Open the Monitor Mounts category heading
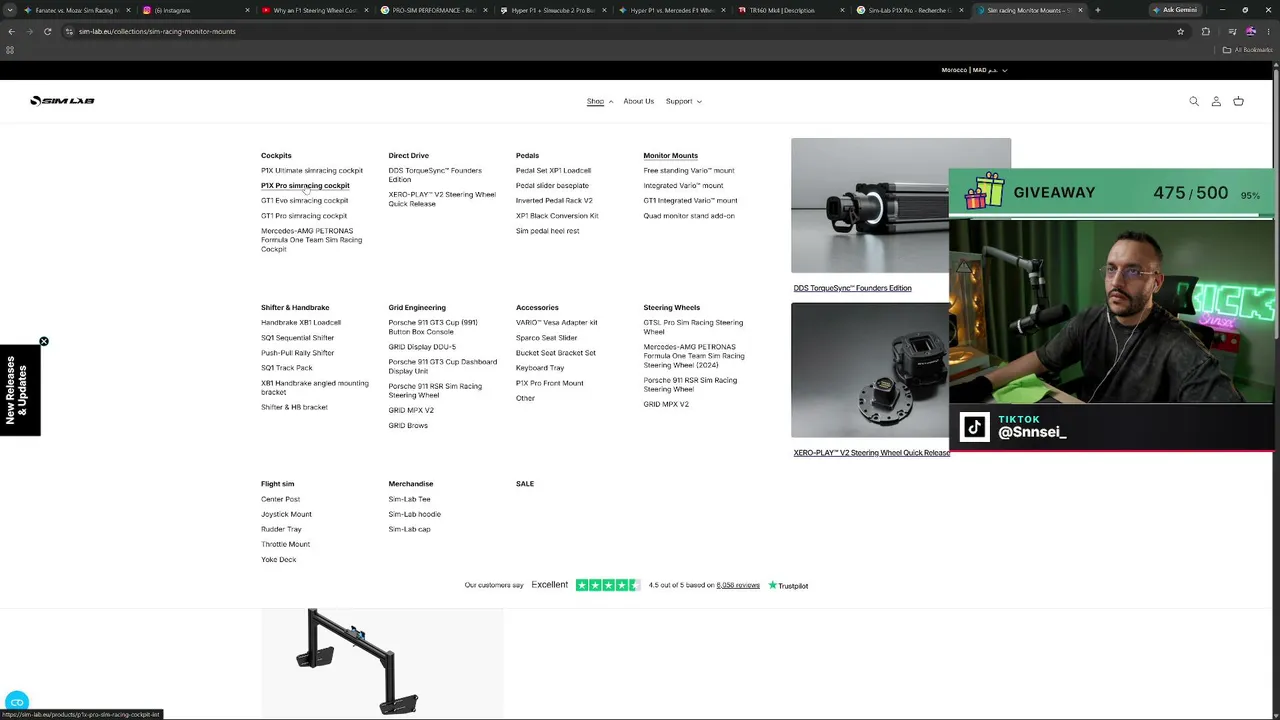Screen dimensions: 1280x720 pos(670,156)
